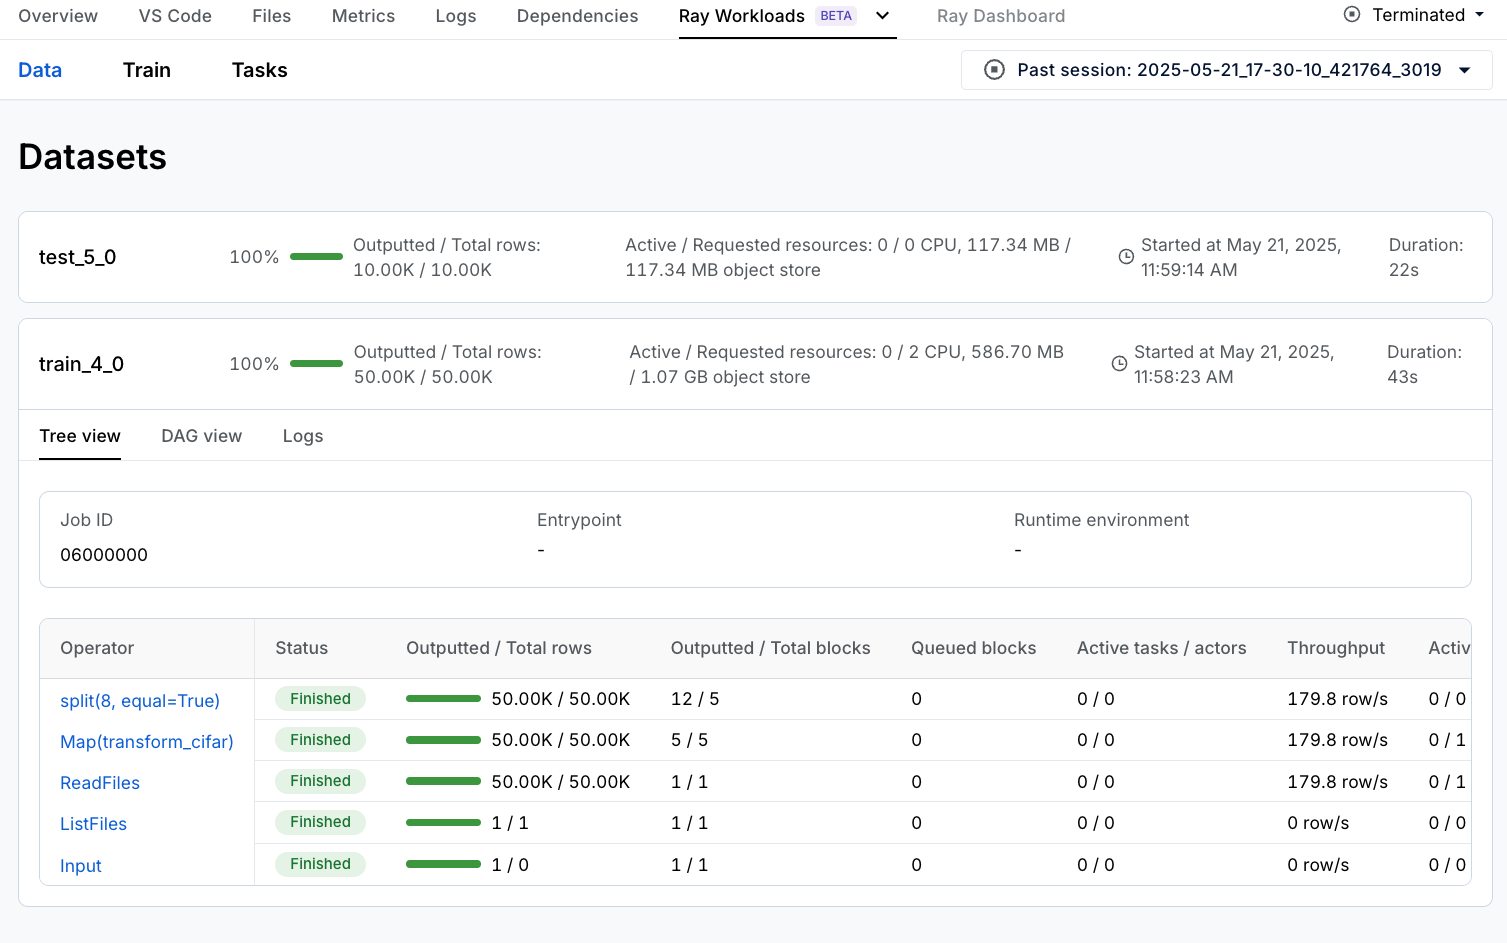
Task: Click the ReadFiles row progress bar
Action: click(x=443, y=781)
